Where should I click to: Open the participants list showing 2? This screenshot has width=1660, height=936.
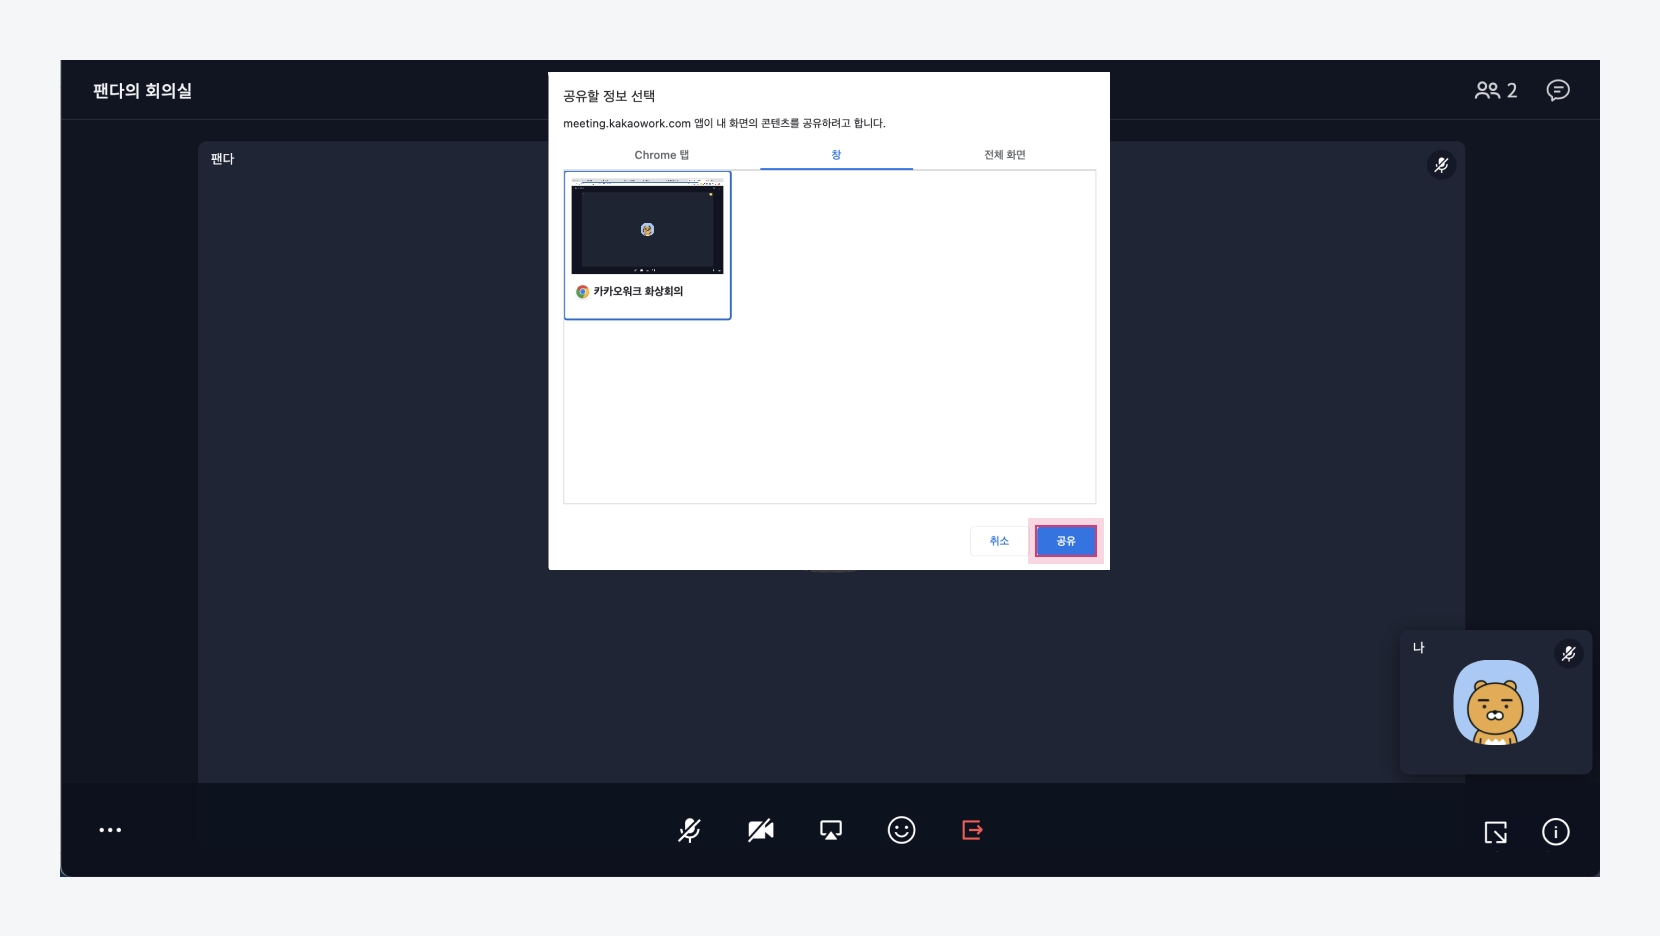pyautogui.click(x=1495, y=91)
